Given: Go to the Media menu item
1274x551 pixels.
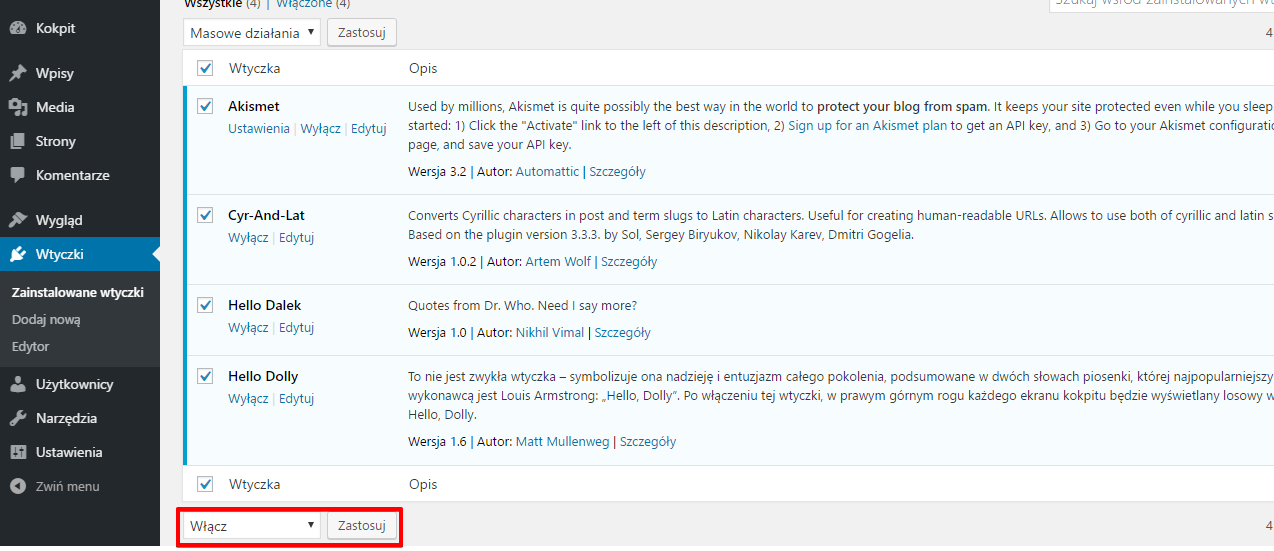Looking at the screenshot, I should pyautogui.click(x=80, y=108).
